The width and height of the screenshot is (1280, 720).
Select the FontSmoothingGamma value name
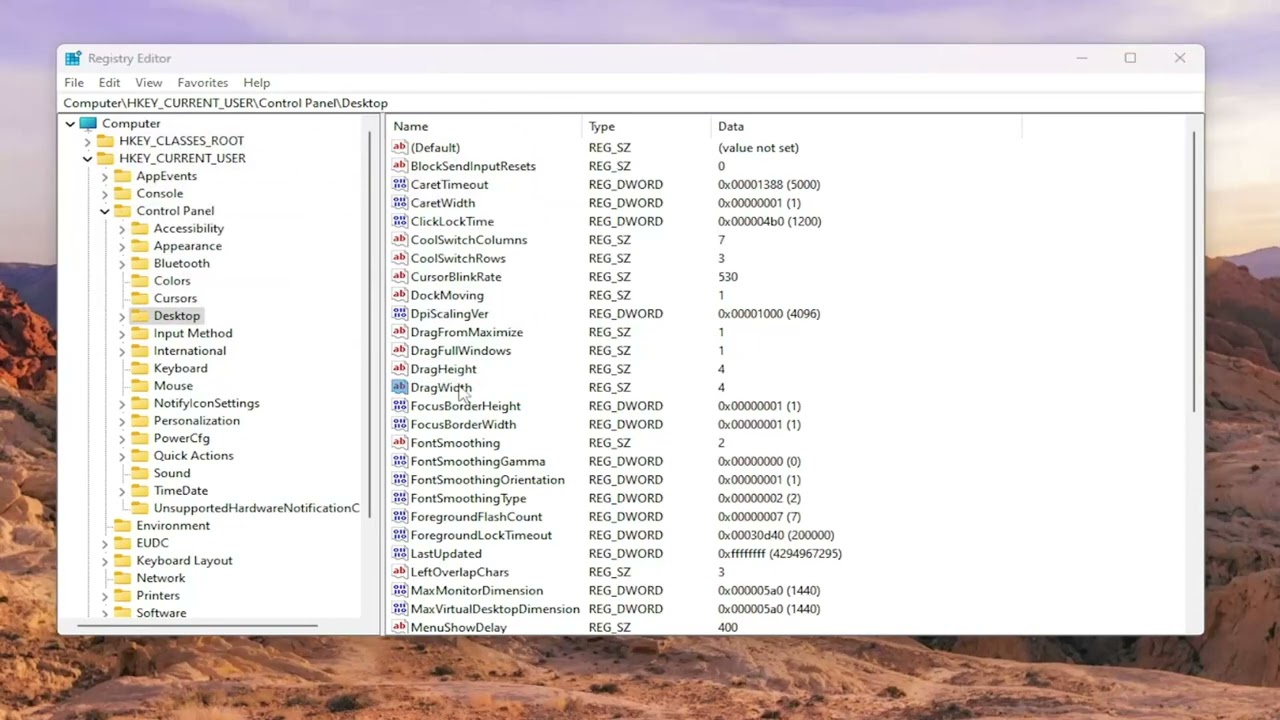pyautogui.click(x=478, y=462)
